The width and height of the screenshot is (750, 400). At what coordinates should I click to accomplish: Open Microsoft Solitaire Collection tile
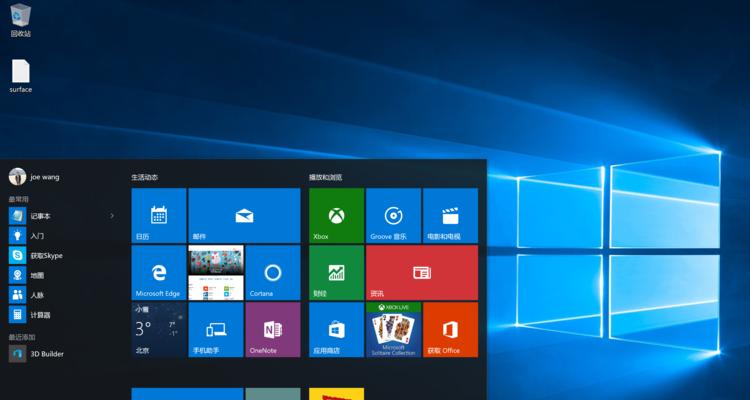[393, 330]
